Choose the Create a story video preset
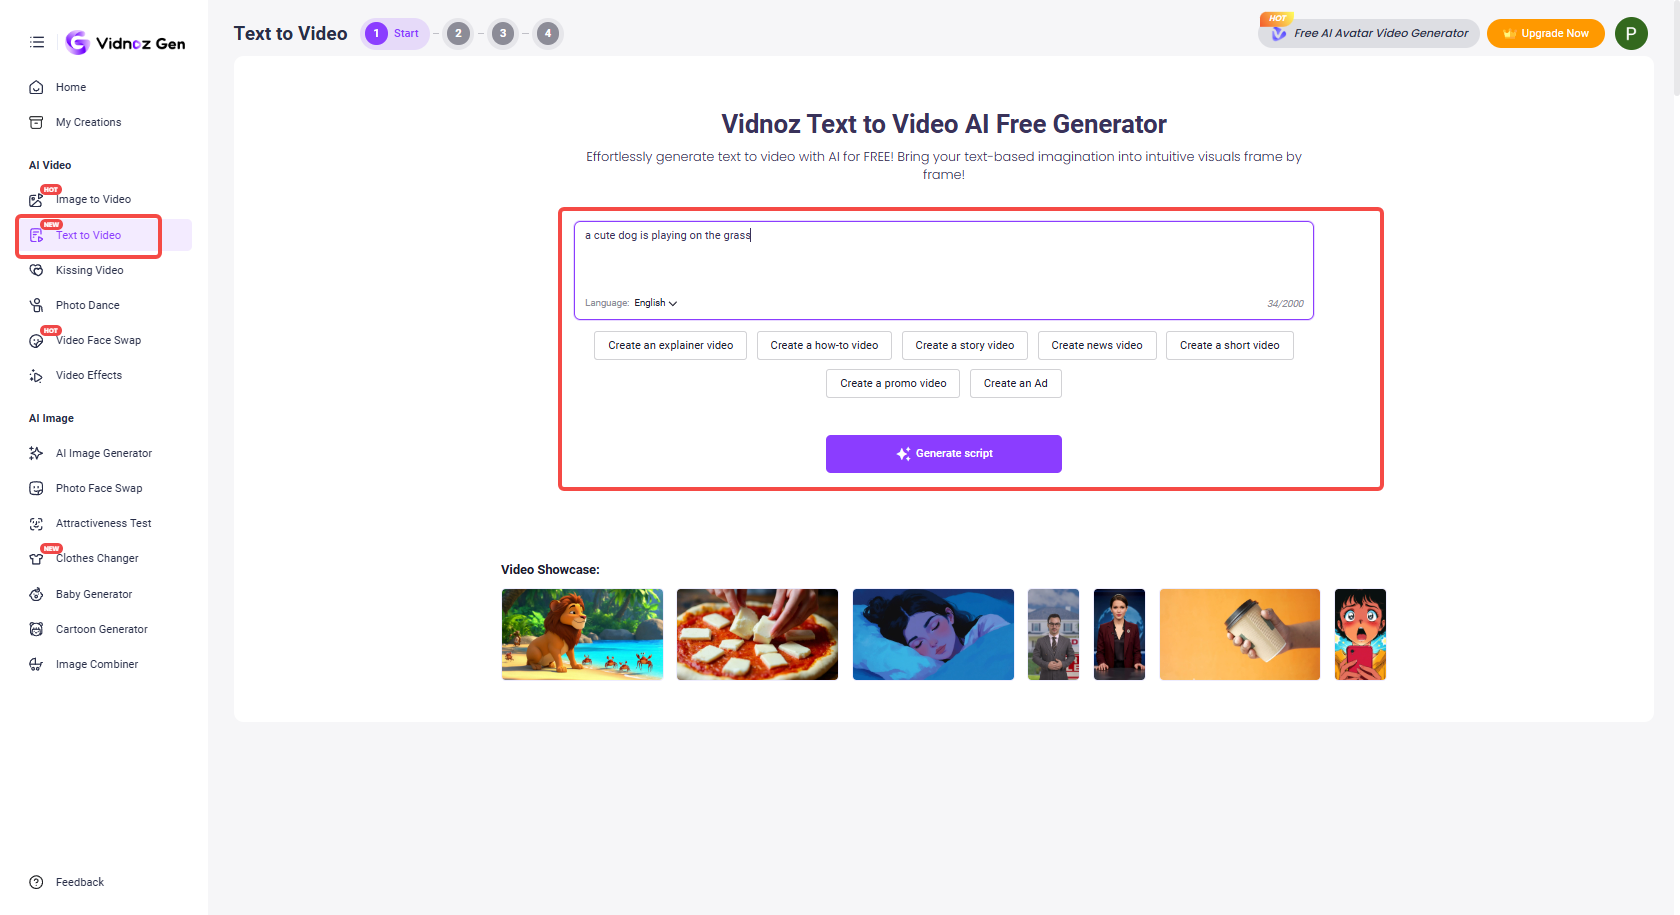This screenshot has width=1680, height=915. tap(964, 345)
